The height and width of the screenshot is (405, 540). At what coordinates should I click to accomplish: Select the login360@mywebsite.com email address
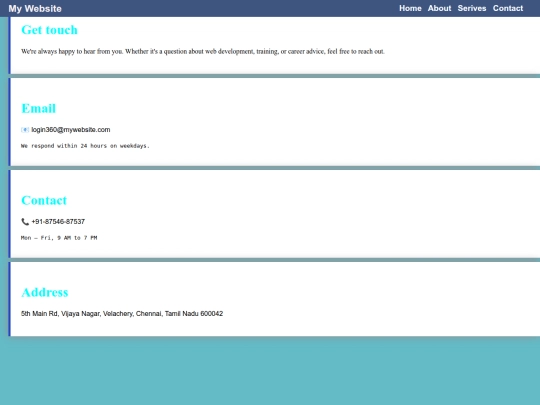[71, 130]
